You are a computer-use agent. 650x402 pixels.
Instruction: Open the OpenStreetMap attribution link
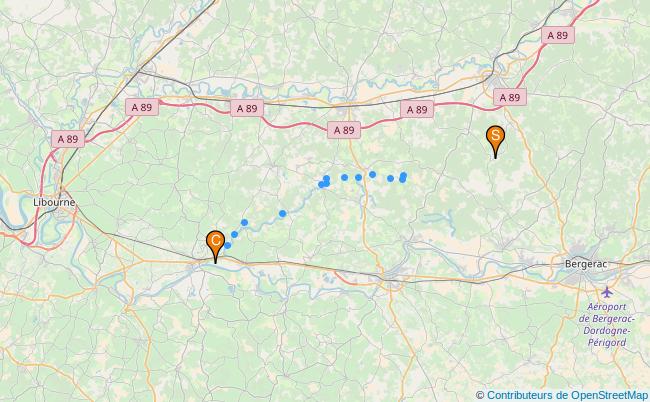[609, 395]
